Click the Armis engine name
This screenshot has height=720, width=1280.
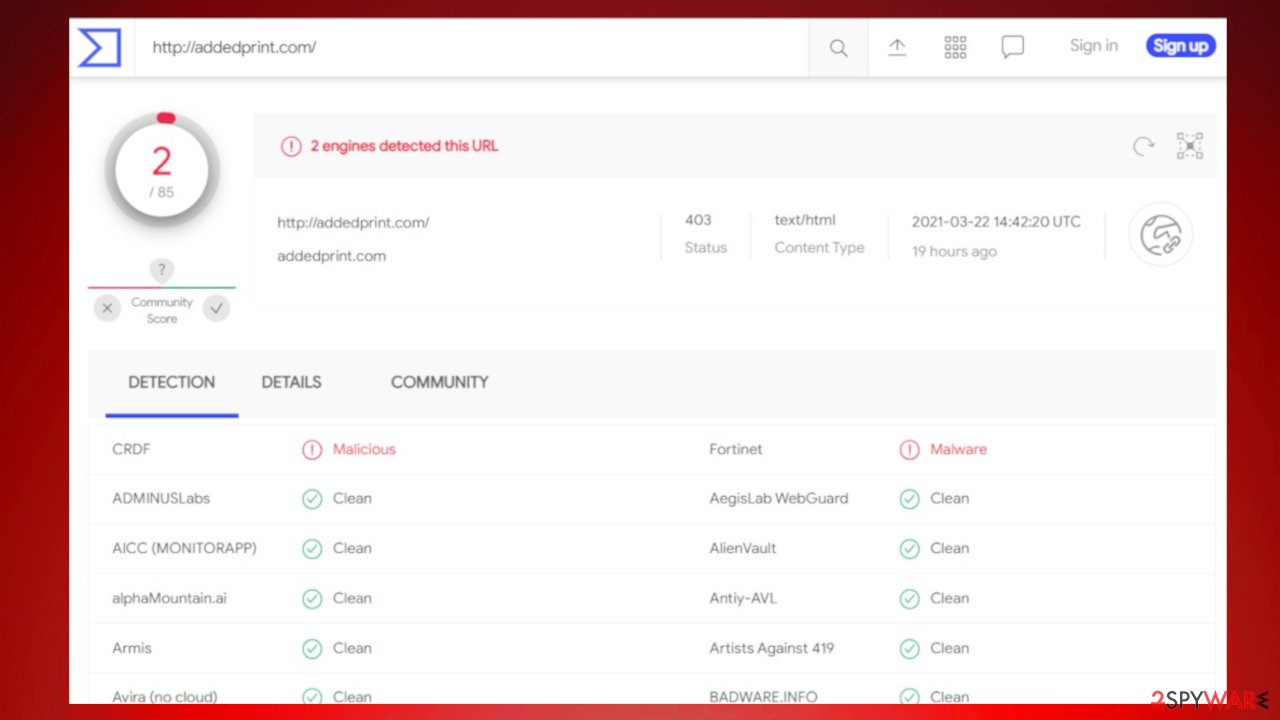pyautogui.click(x=132, y=648)
